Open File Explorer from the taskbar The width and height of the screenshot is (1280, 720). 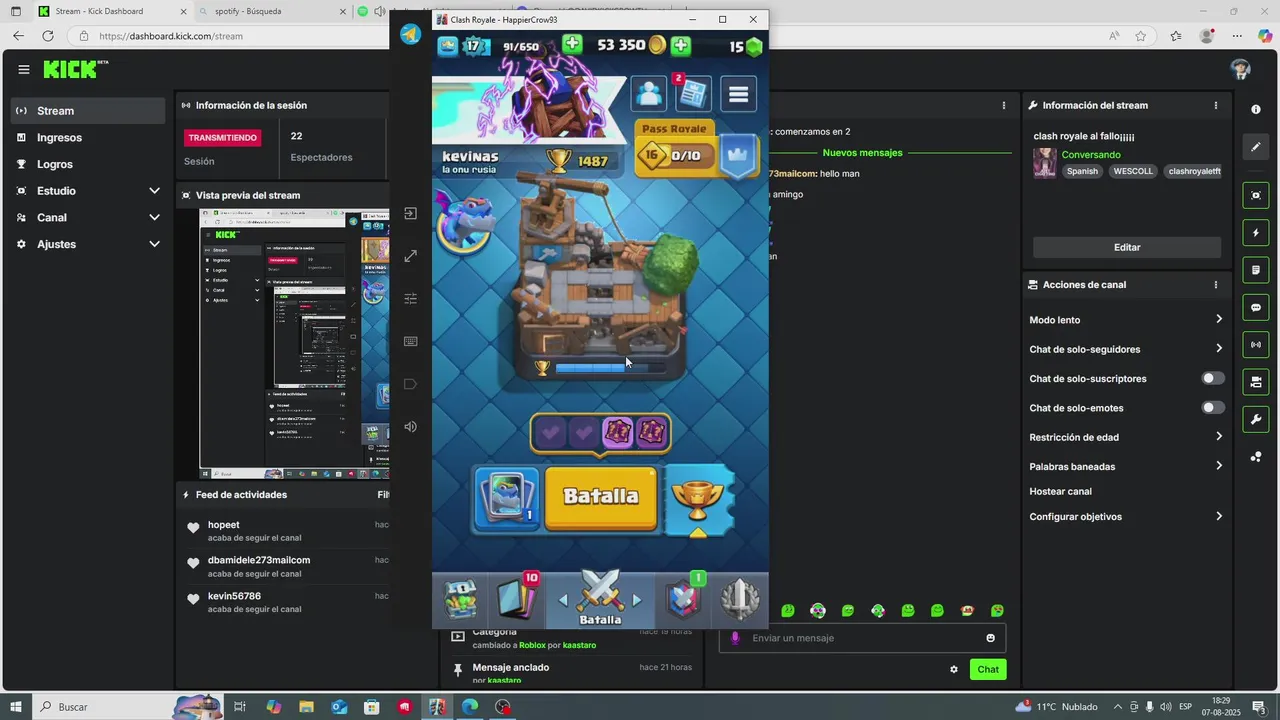click(306, 707)
